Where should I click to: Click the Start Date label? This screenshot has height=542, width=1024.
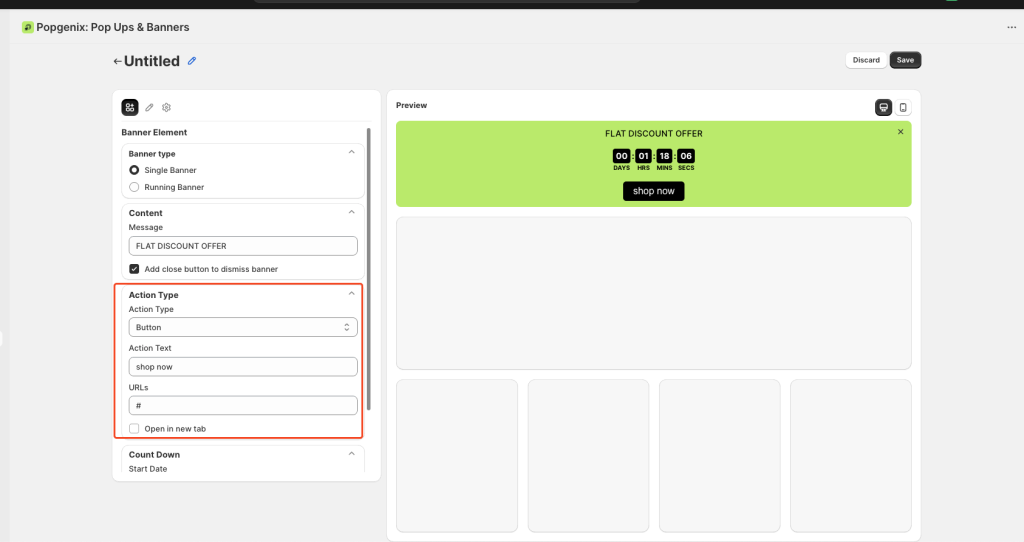coord(148,469)
